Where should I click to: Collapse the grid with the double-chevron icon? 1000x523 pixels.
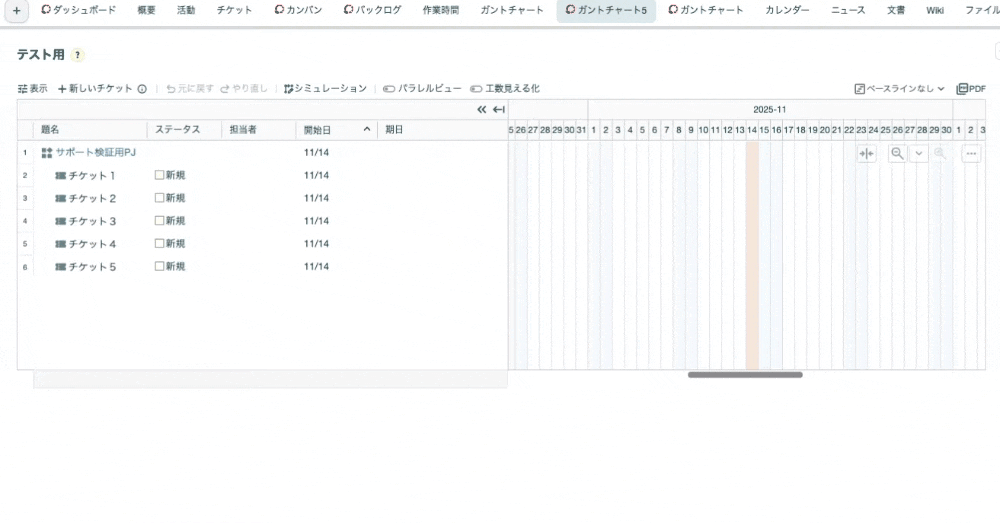pos(481,110)
